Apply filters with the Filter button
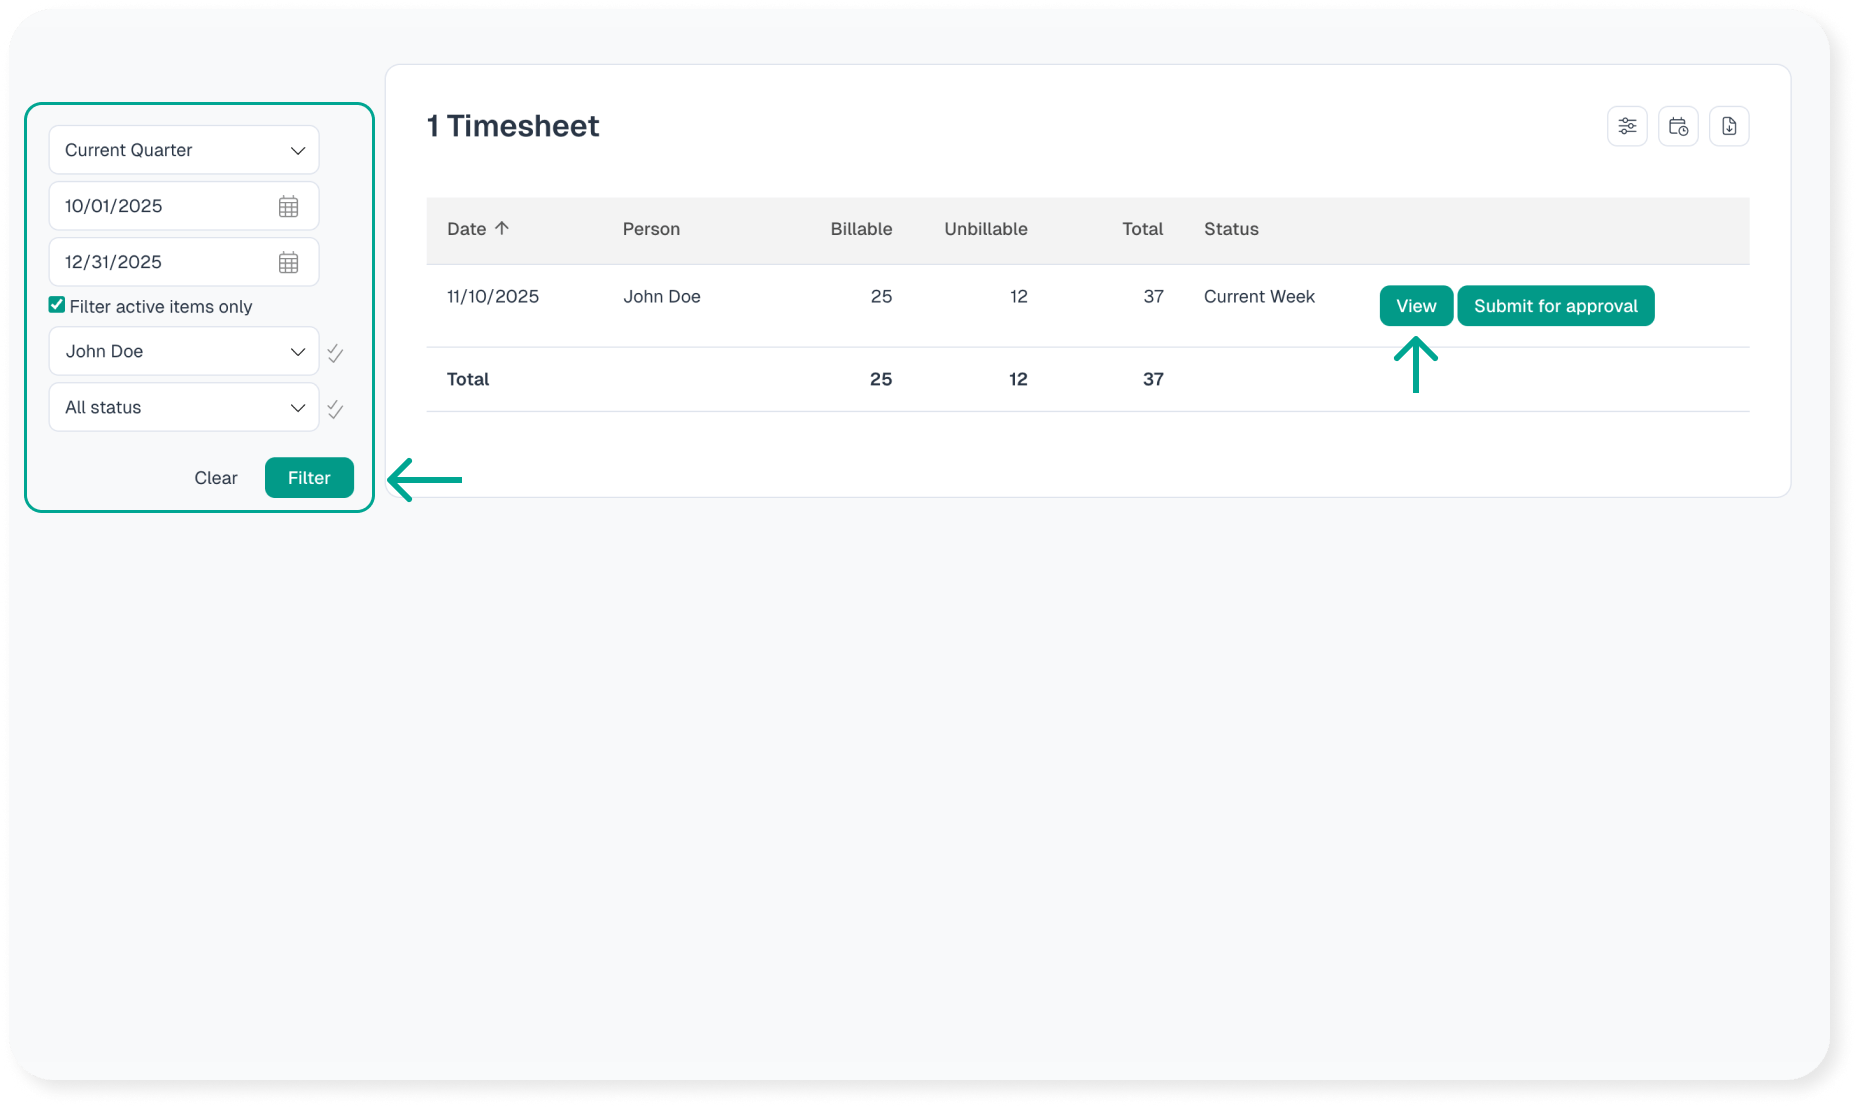 pos(309,478)
